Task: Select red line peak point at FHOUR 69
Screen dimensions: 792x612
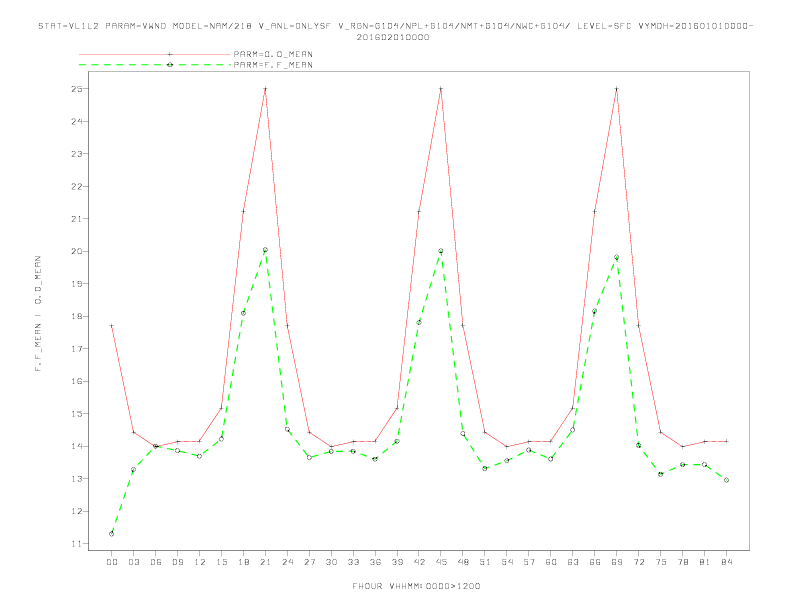Action: 617,89
